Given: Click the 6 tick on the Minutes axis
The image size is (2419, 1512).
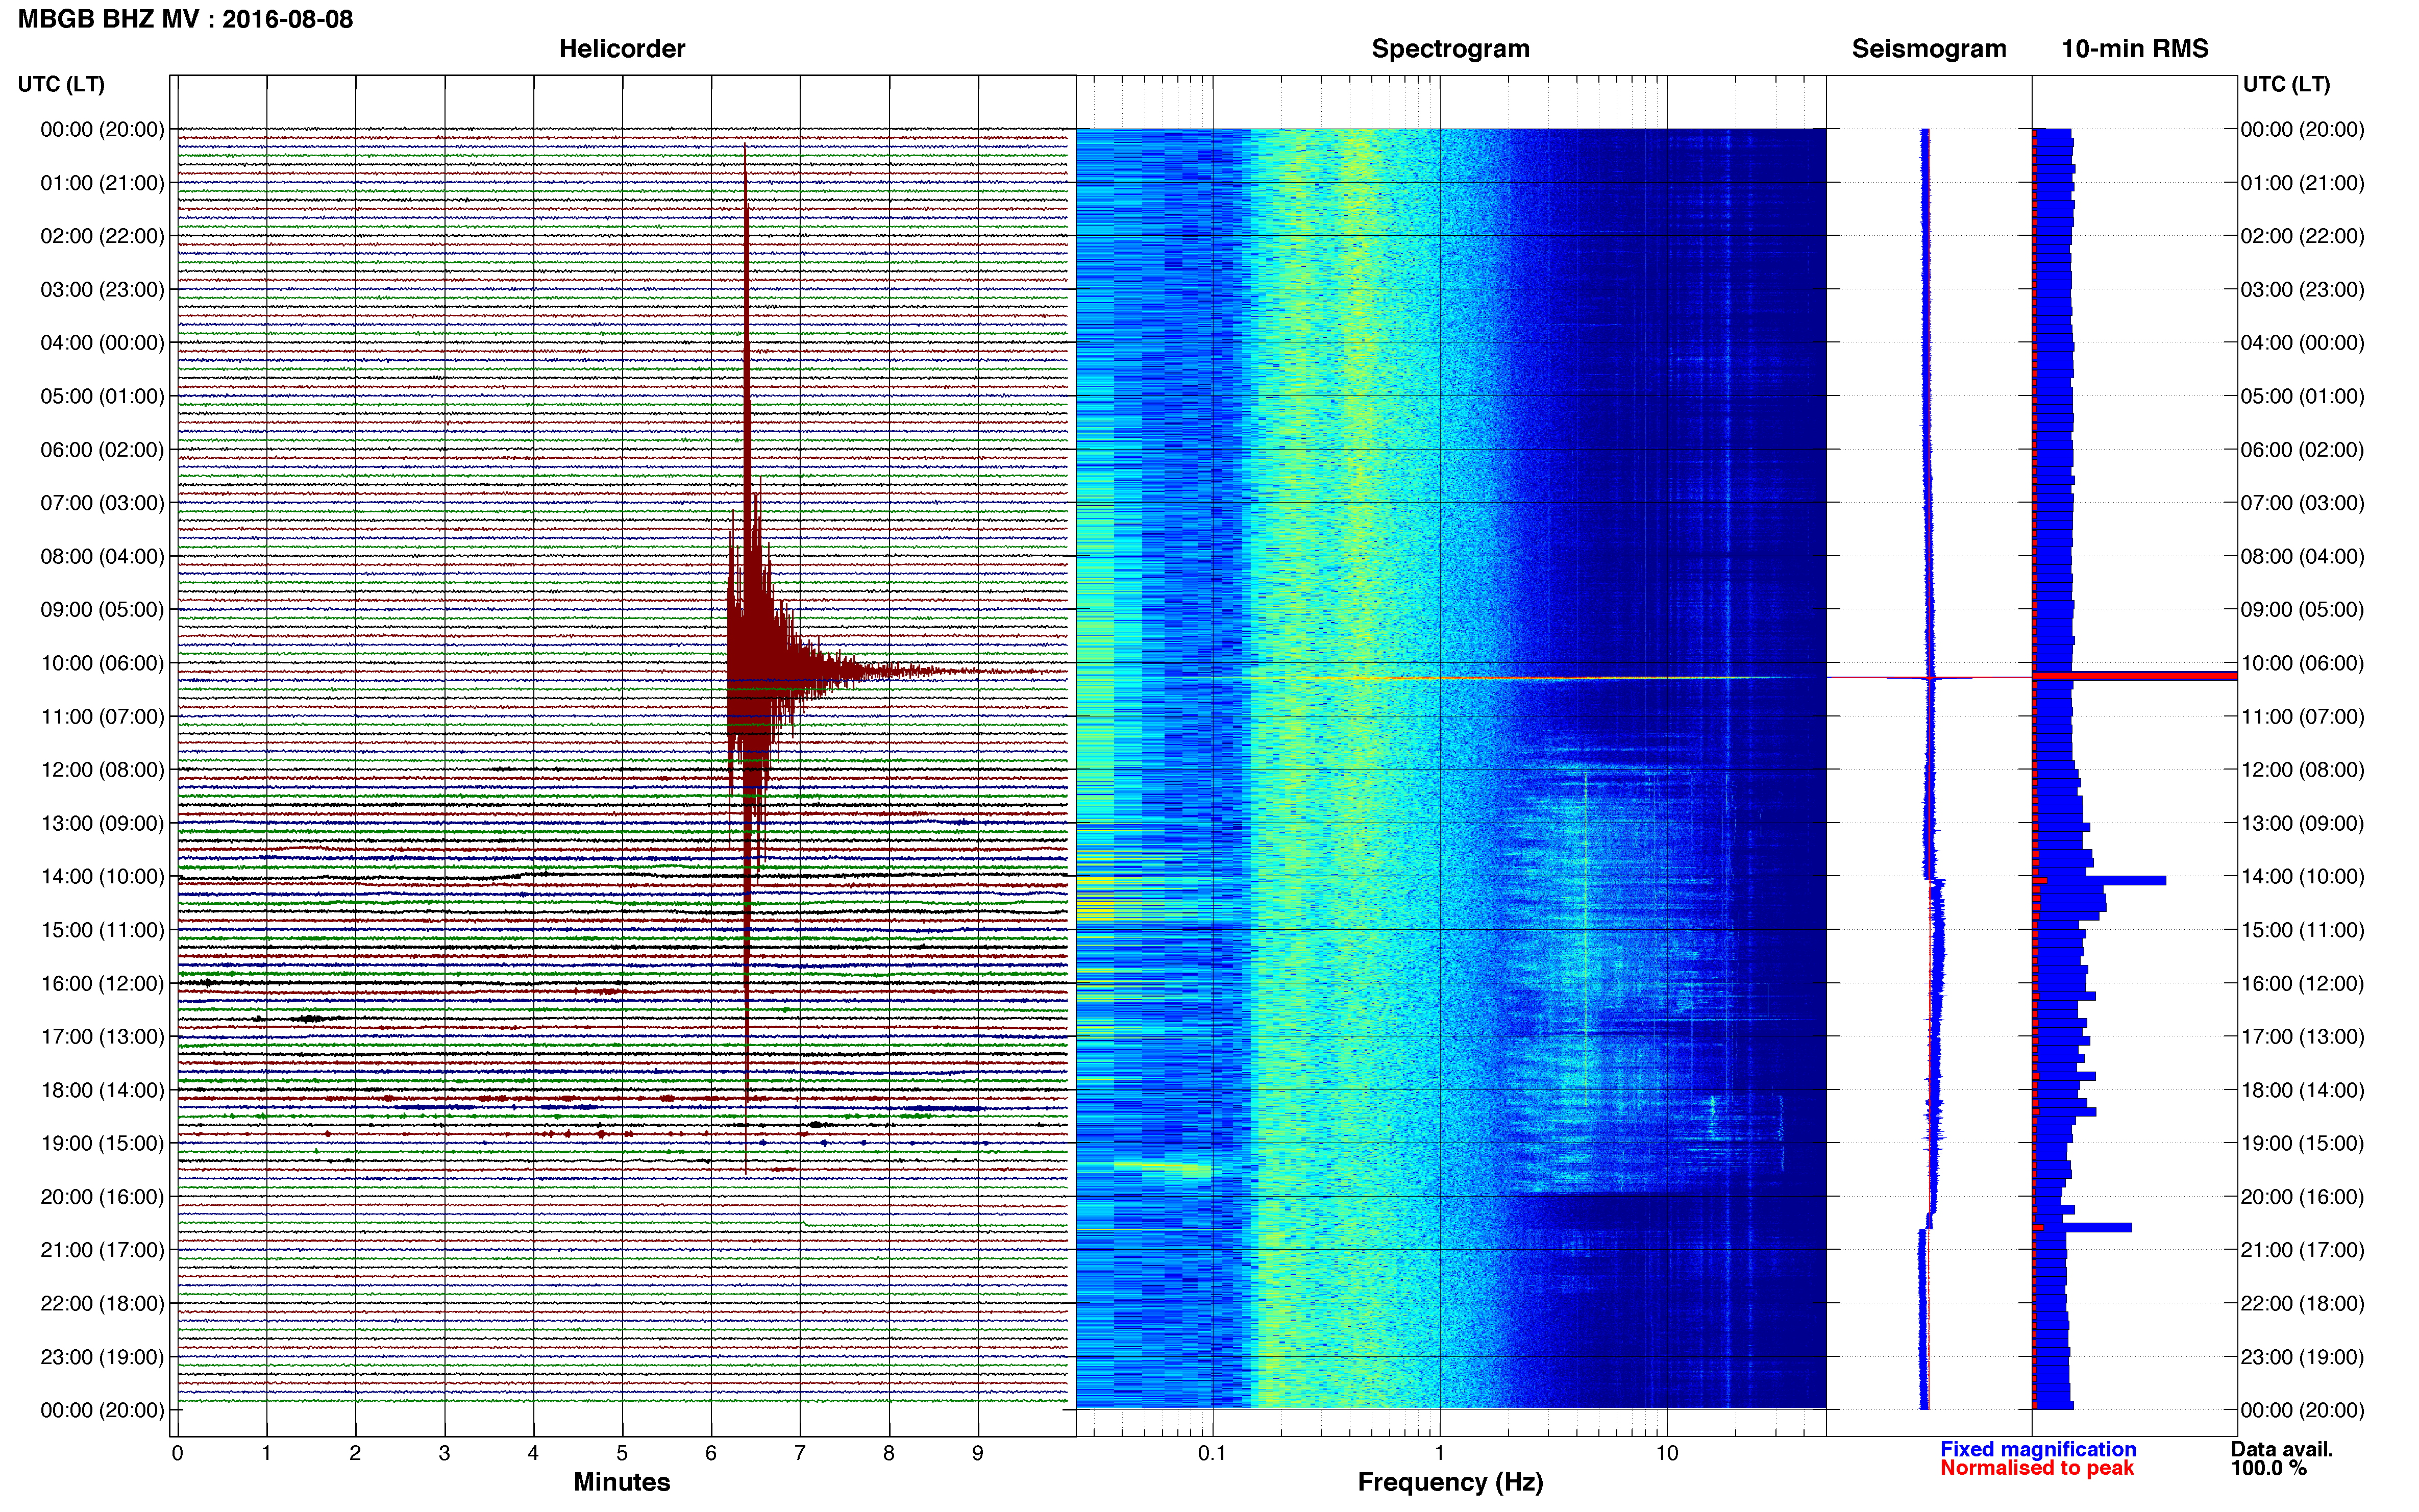Looking at the screenshot, I should [x=711, y=1453].
